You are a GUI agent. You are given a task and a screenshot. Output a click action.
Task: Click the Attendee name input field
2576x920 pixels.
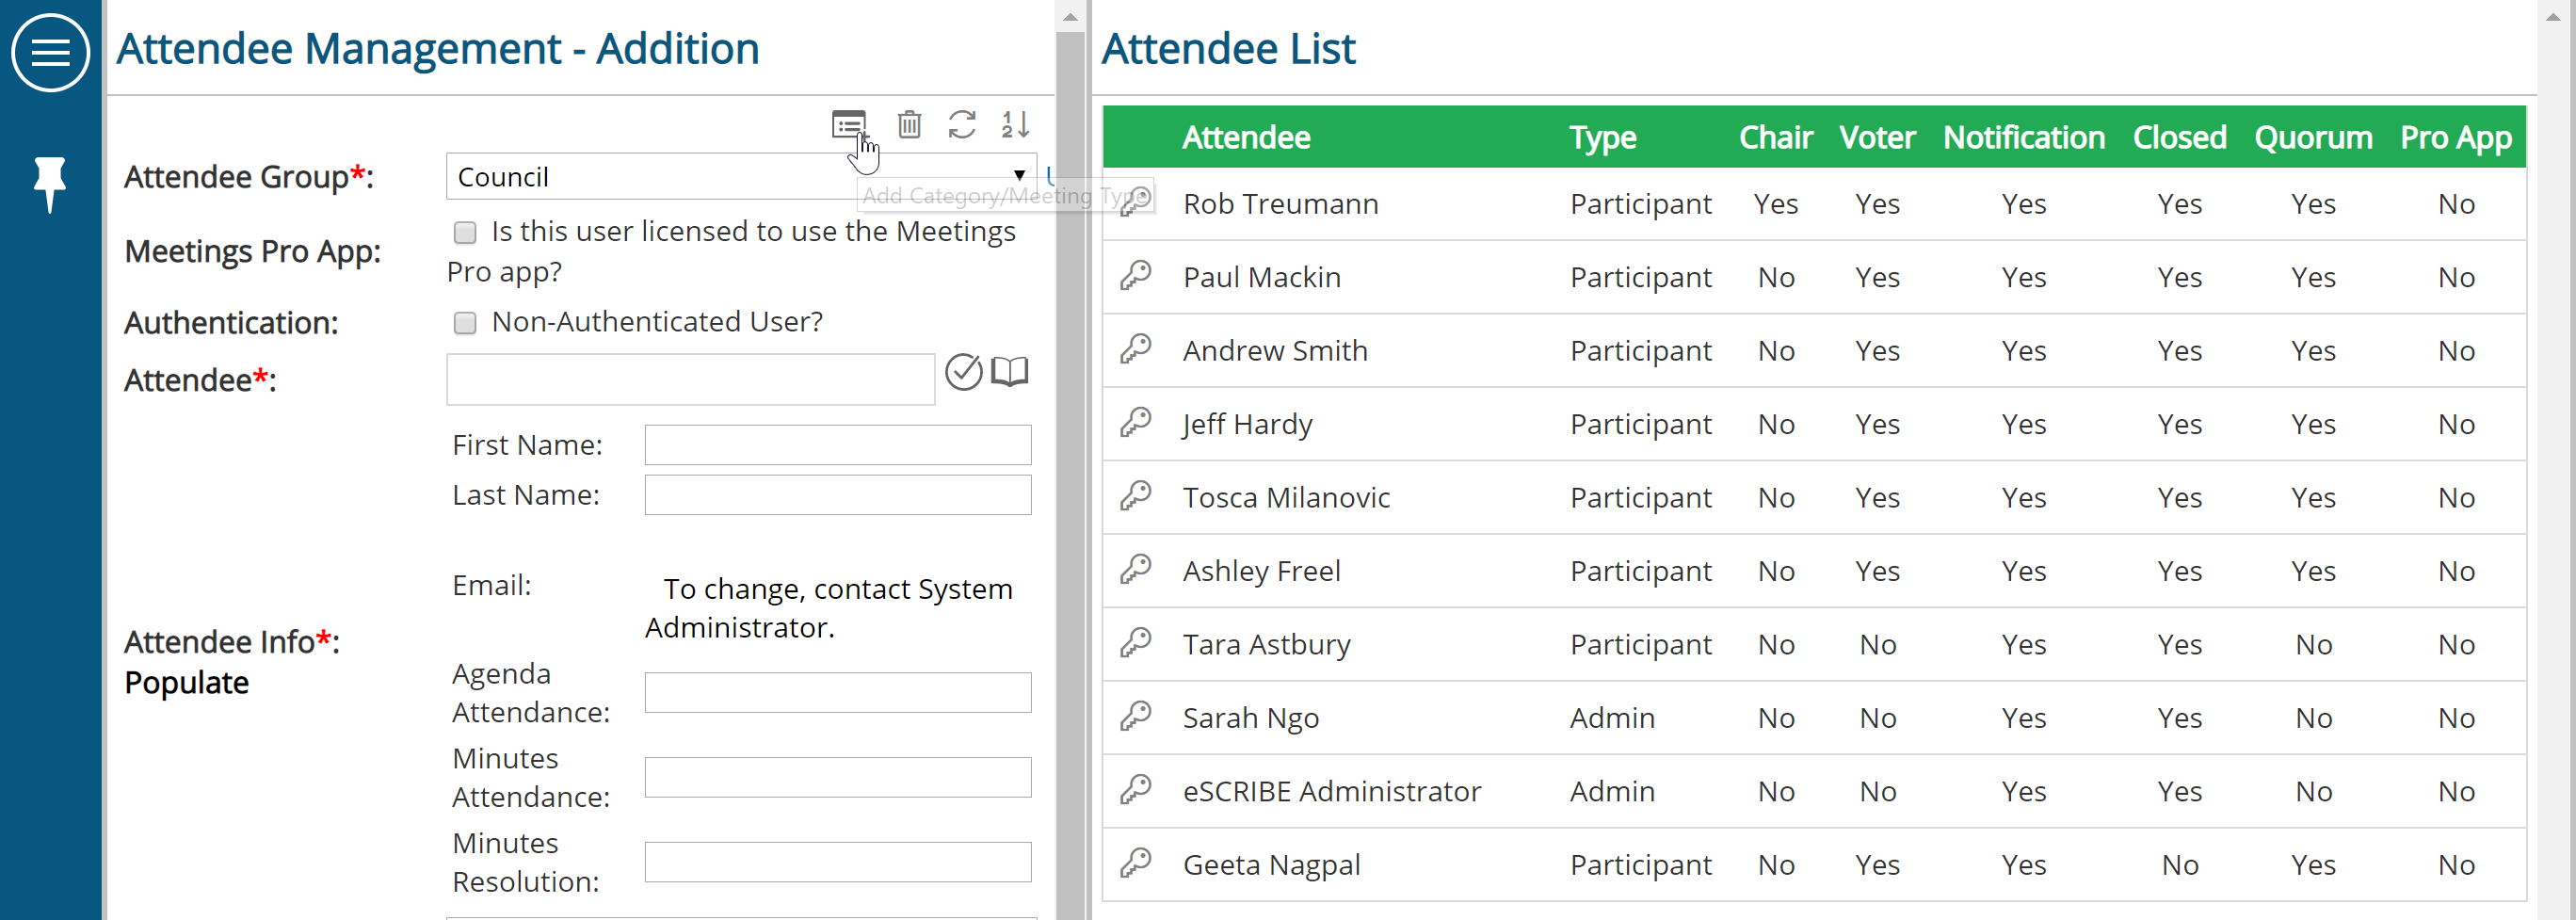[690, 379]
